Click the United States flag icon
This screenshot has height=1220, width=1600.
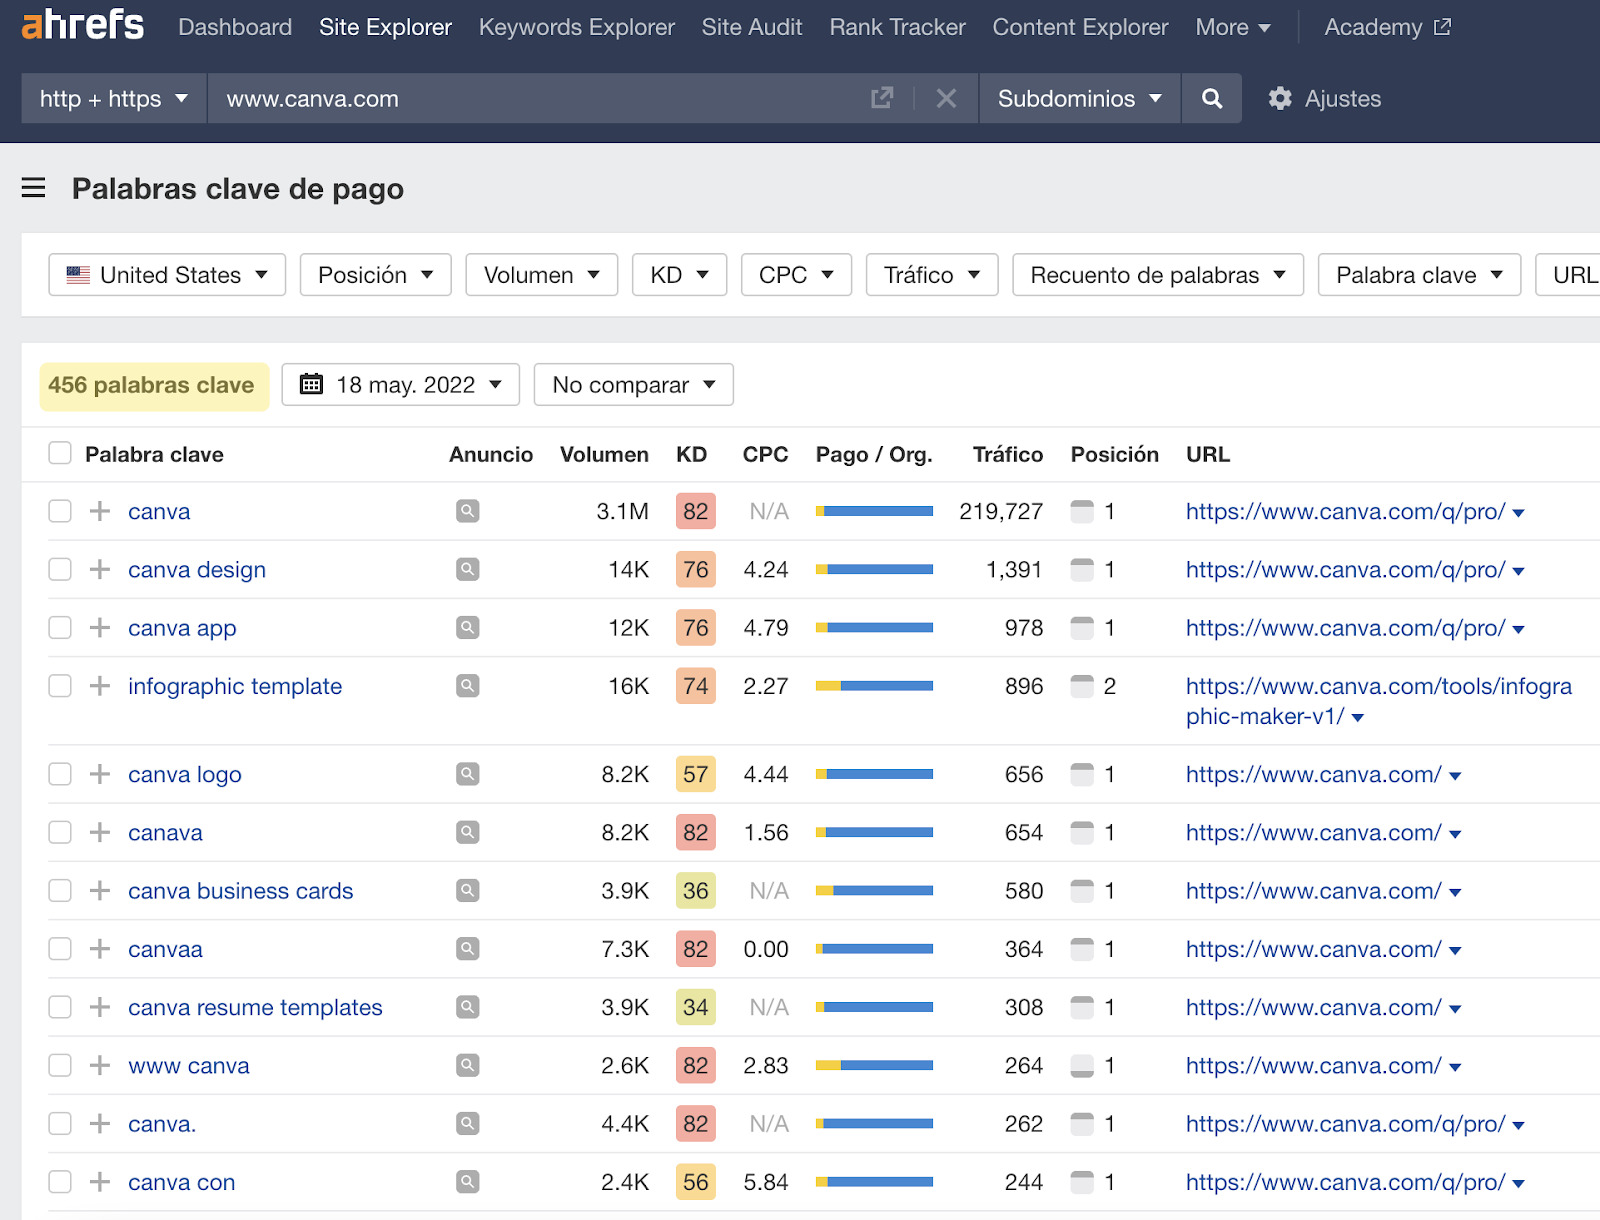78,274
